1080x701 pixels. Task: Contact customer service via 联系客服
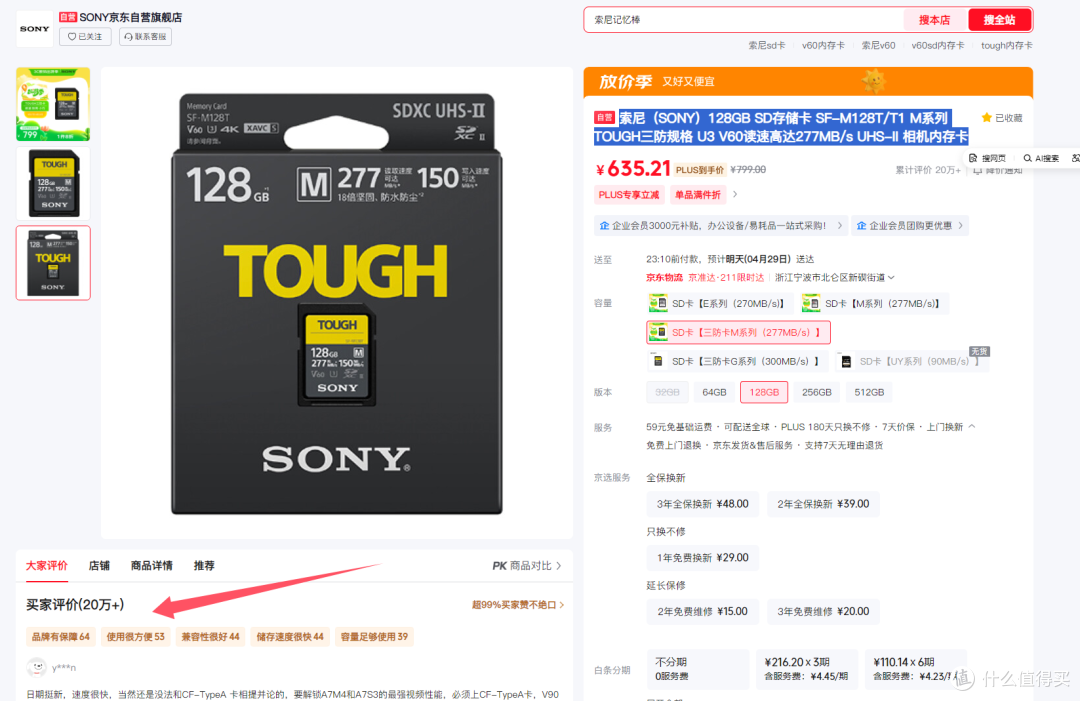point(145,36)
